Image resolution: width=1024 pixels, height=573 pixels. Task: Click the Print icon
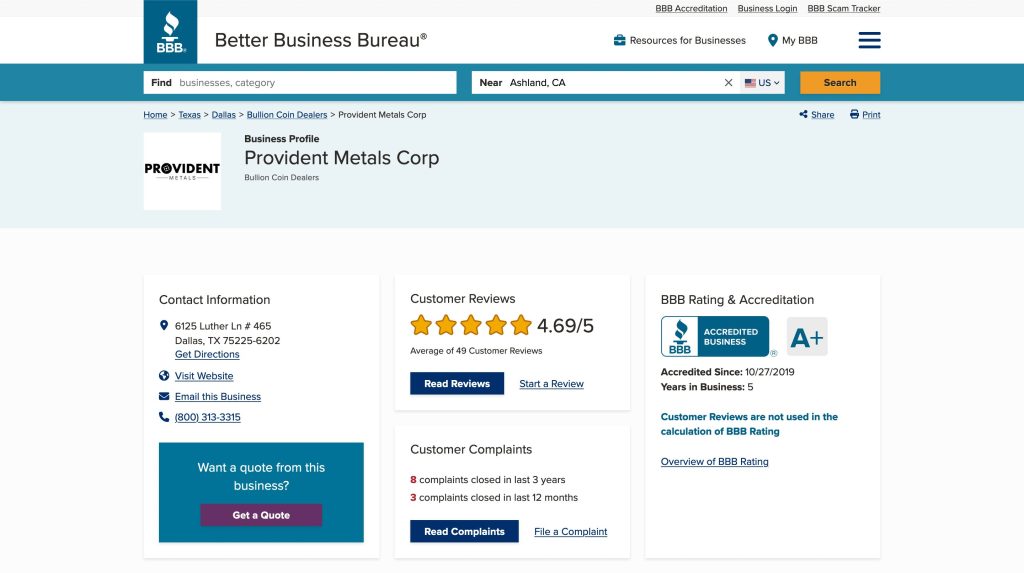pos(855,115)
